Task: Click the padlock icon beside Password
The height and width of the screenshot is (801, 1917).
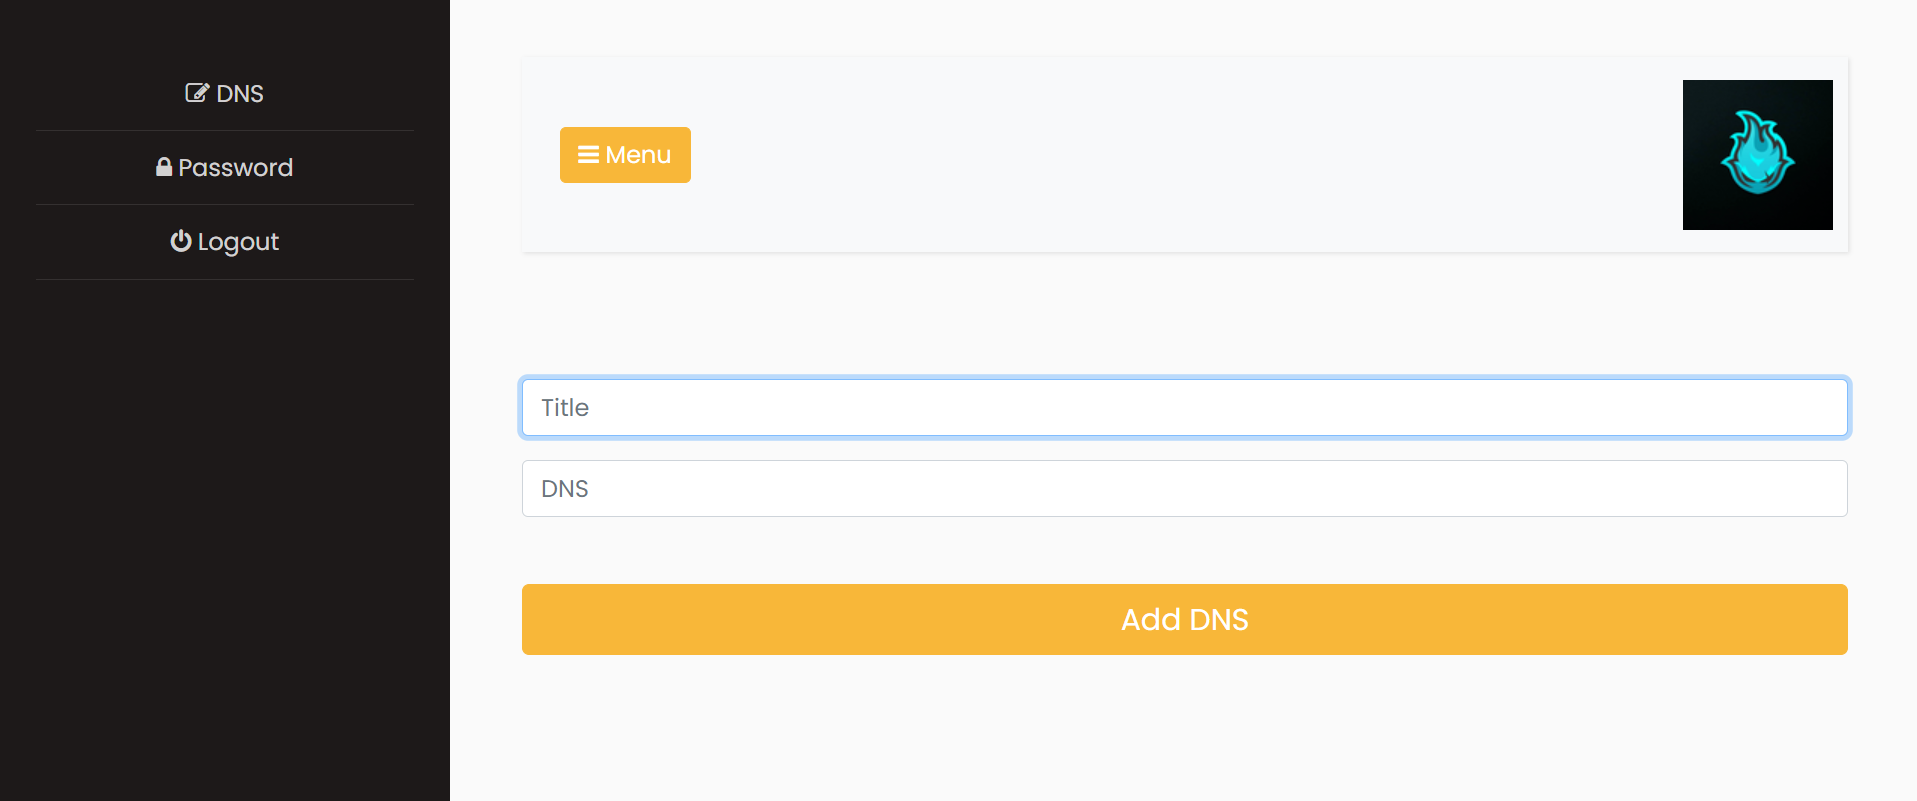Action: click(164, 167)
